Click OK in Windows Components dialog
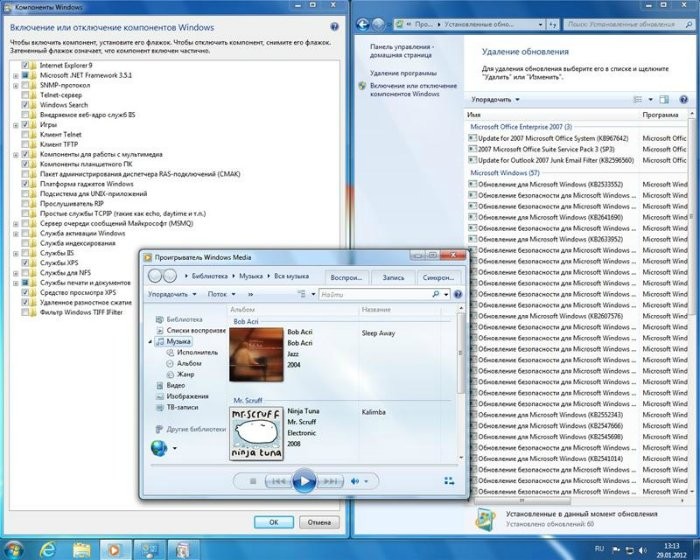The image size is (700, 560). (x=274, y=522)
